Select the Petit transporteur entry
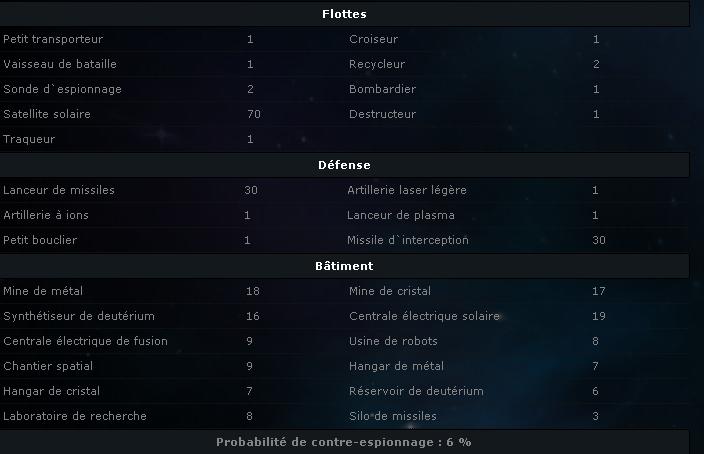 (x=53, y=39)
